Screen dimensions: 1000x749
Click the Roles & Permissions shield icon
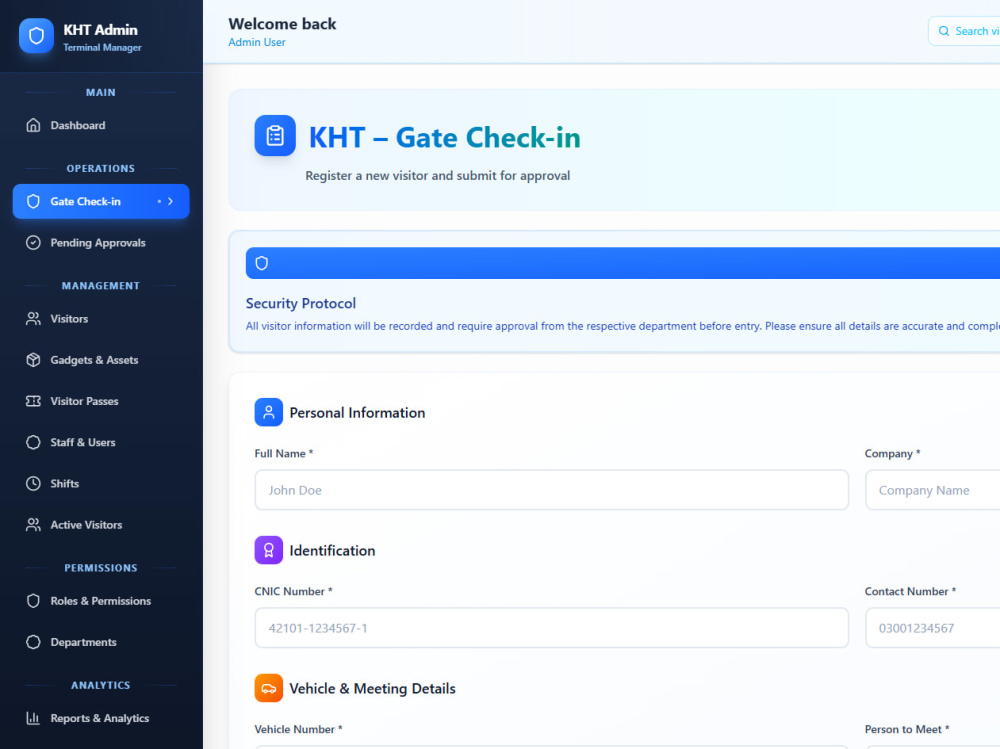click(x=33, y=601)
